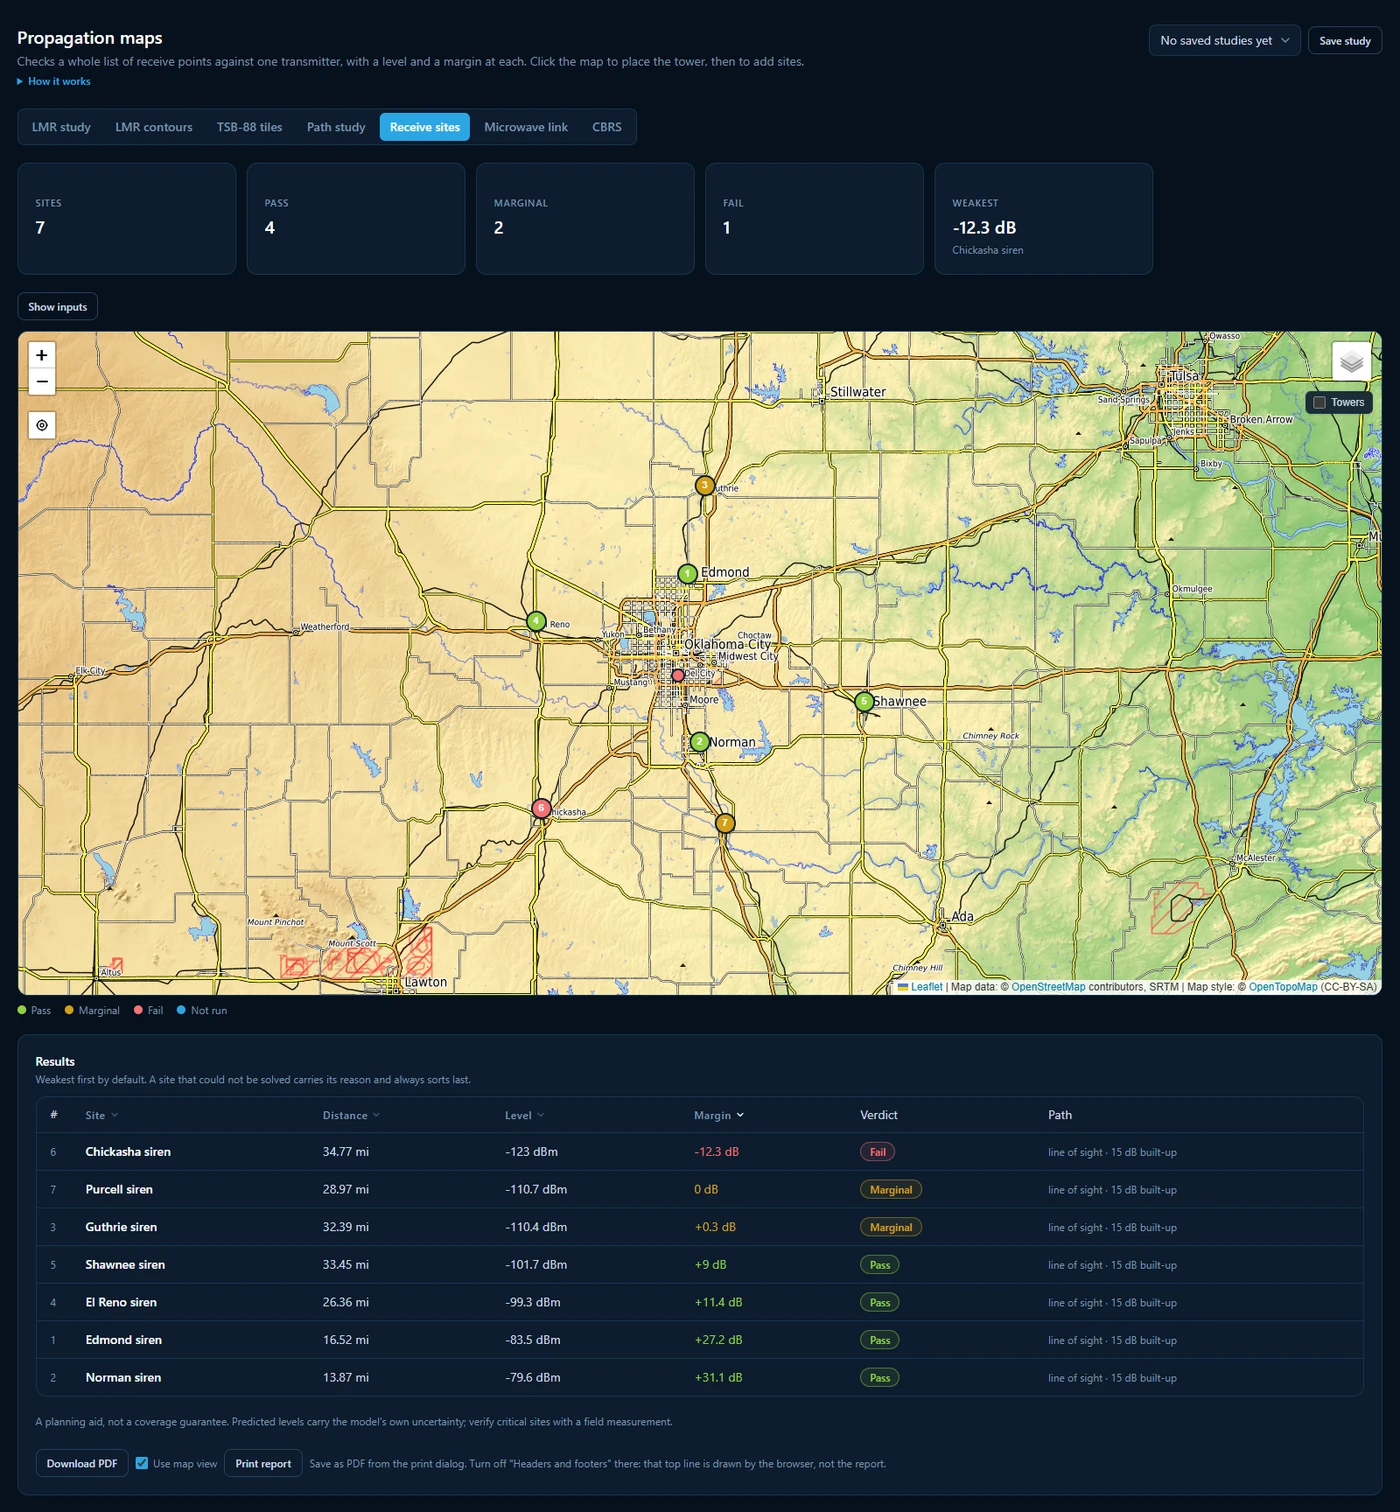Select map marker 1 at Edmond
Screen dimensions: 1400x1512
[687, 574]
